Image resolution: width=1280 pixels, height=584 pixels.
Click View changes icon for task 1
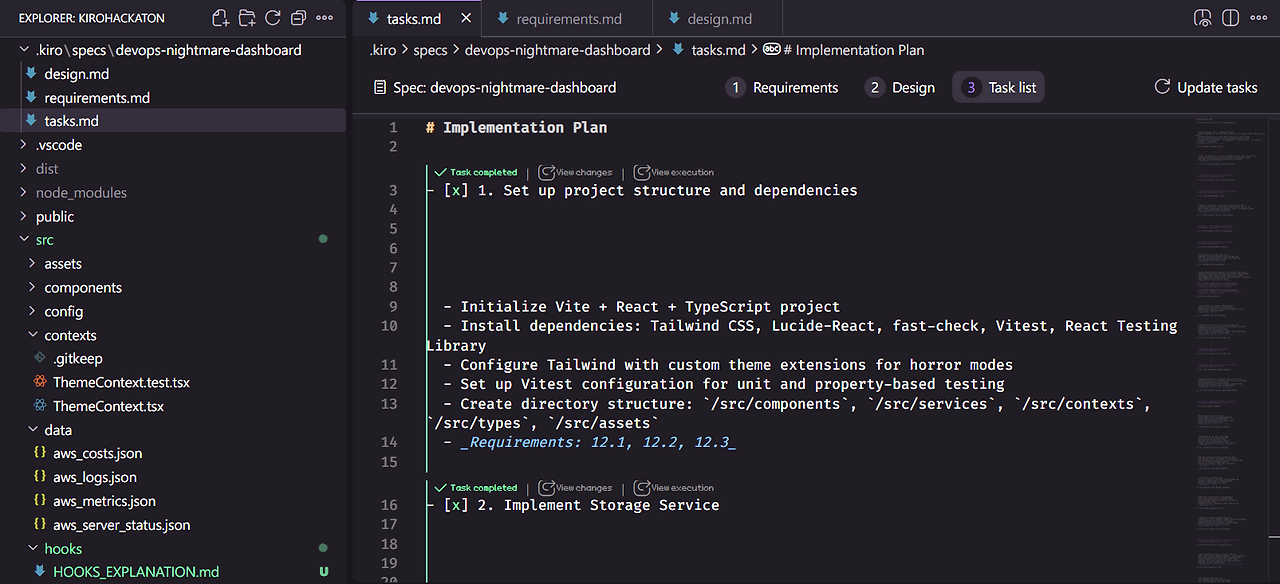(546, 172)
